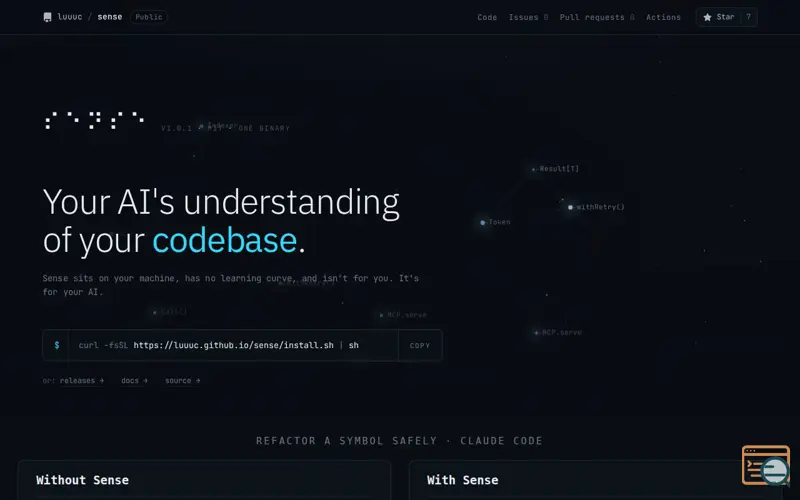Viewport: 800px width, 500px height.
Task: Open the orange terminal widget icon
Action: (766, 465)
